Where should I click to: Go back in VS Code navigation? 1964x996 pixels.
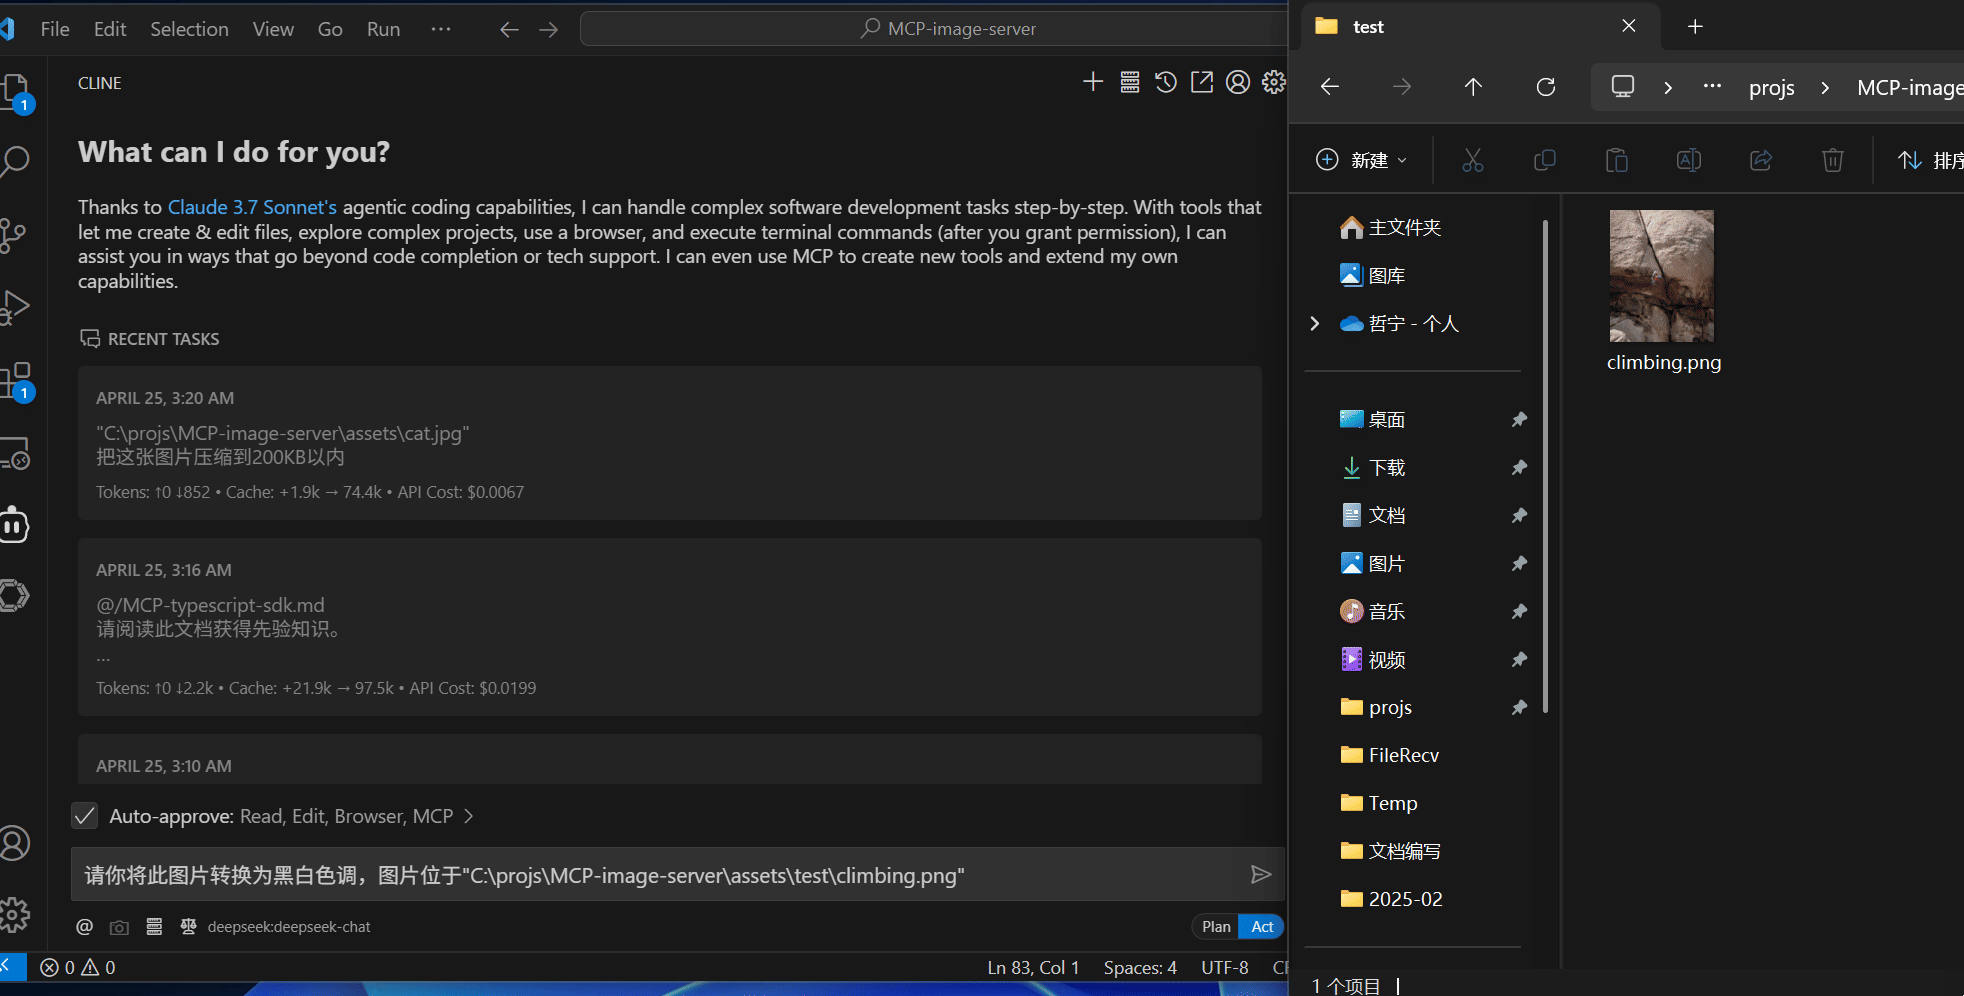tap(509, 29)
